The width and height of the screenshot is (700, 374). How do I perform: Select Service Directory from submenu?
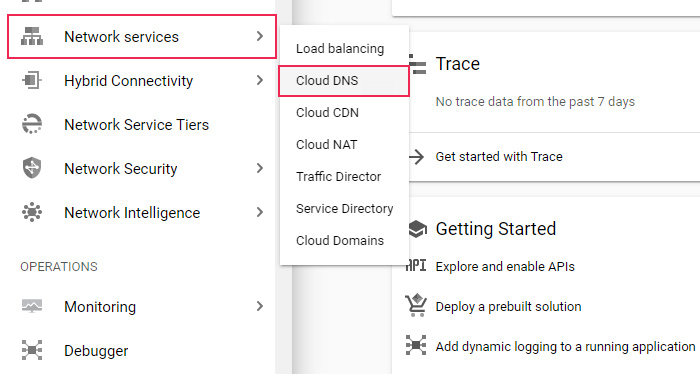tap(344, 208)
